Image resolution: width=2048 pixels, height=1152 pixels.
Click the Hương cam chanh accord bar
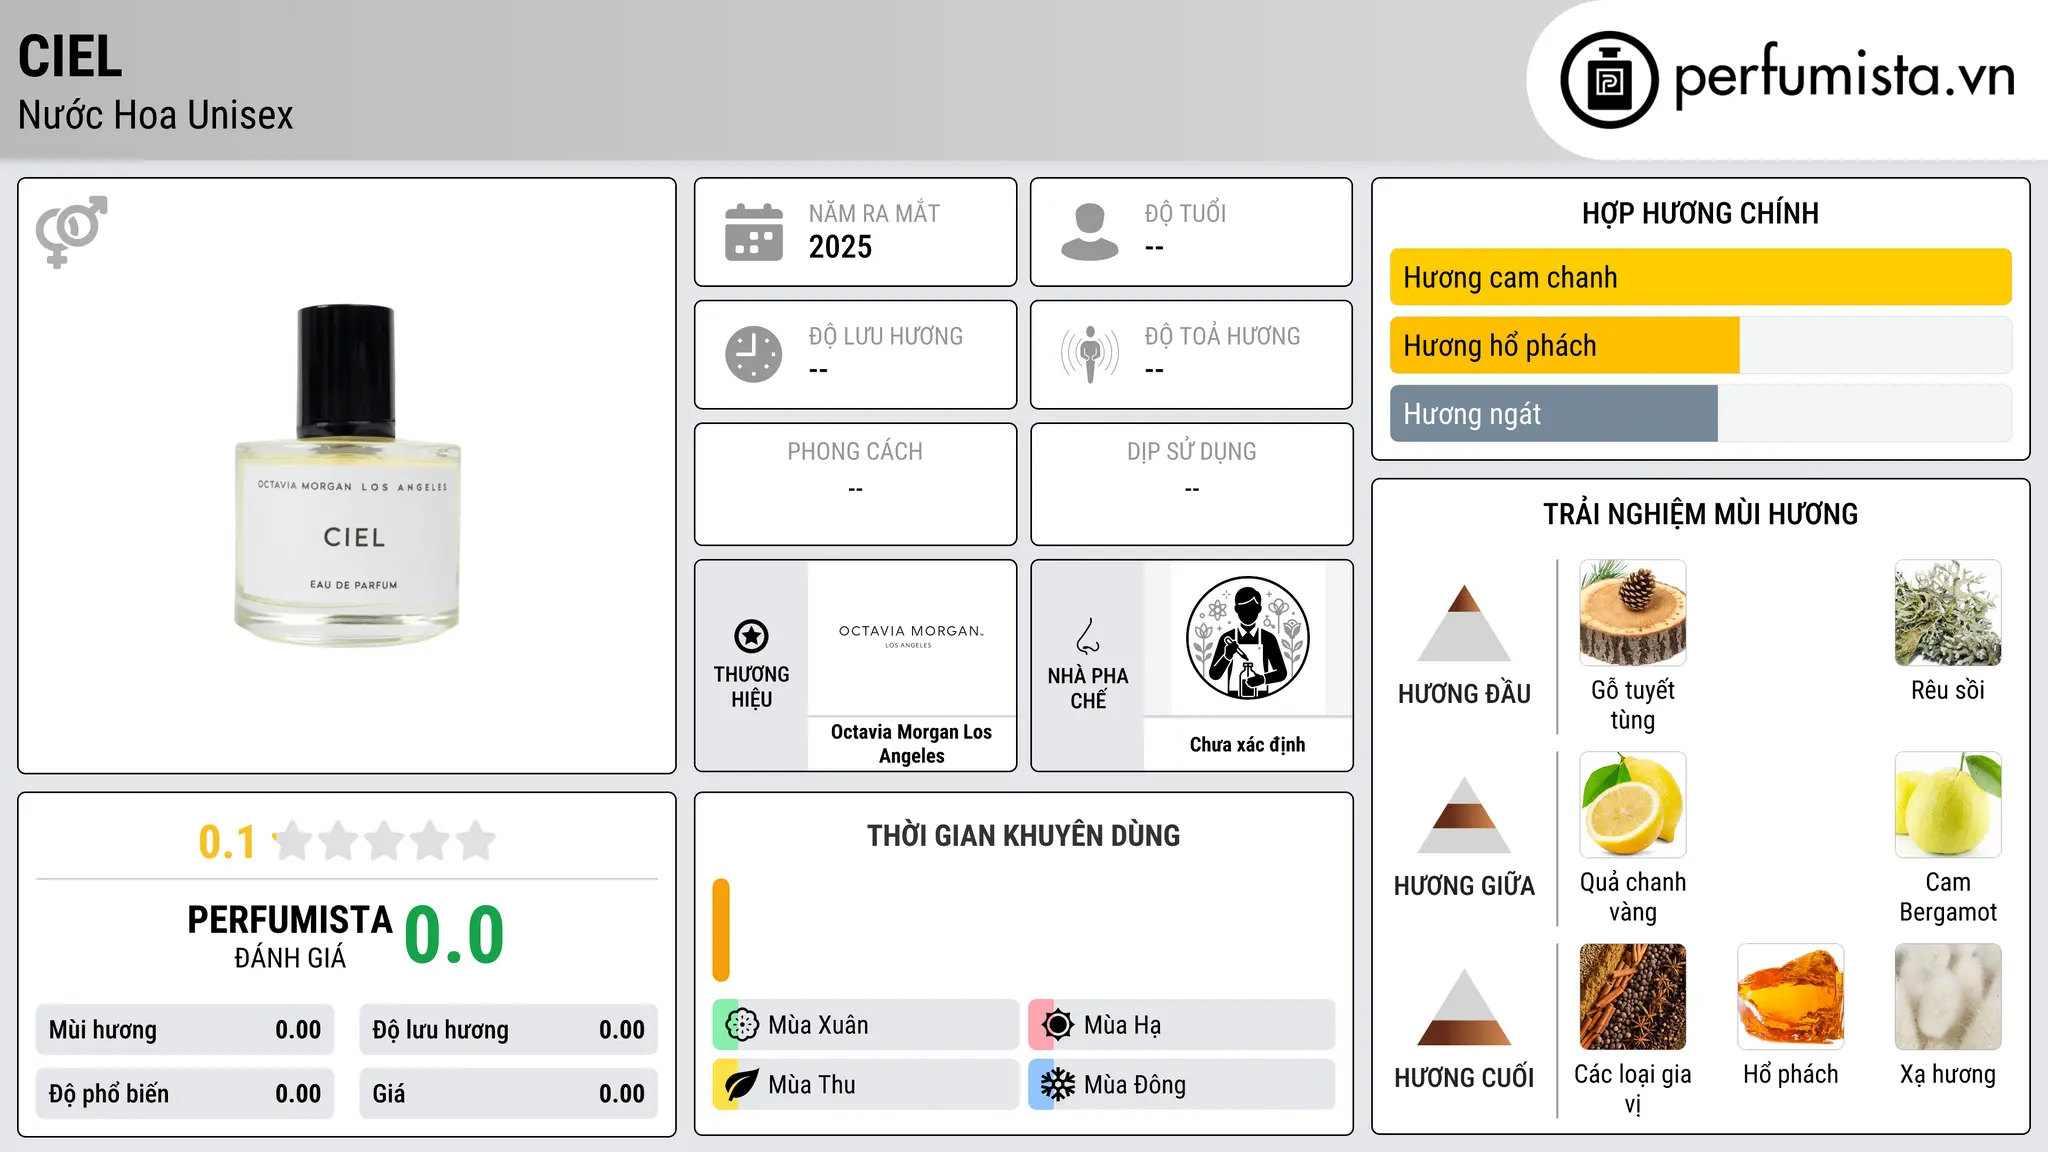(1700, 277)
